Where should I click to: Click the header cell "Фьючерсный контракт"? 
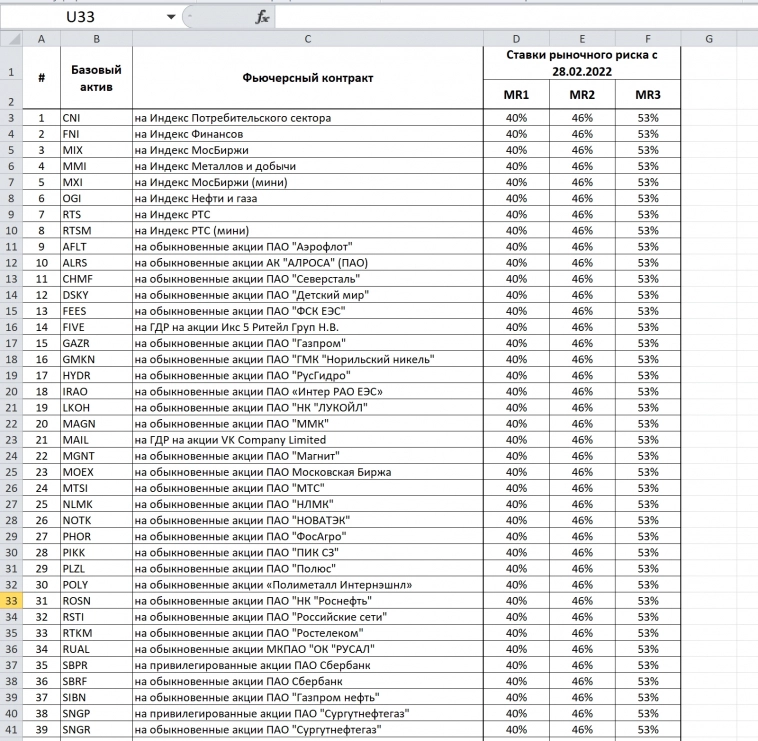tap(307, 78)
